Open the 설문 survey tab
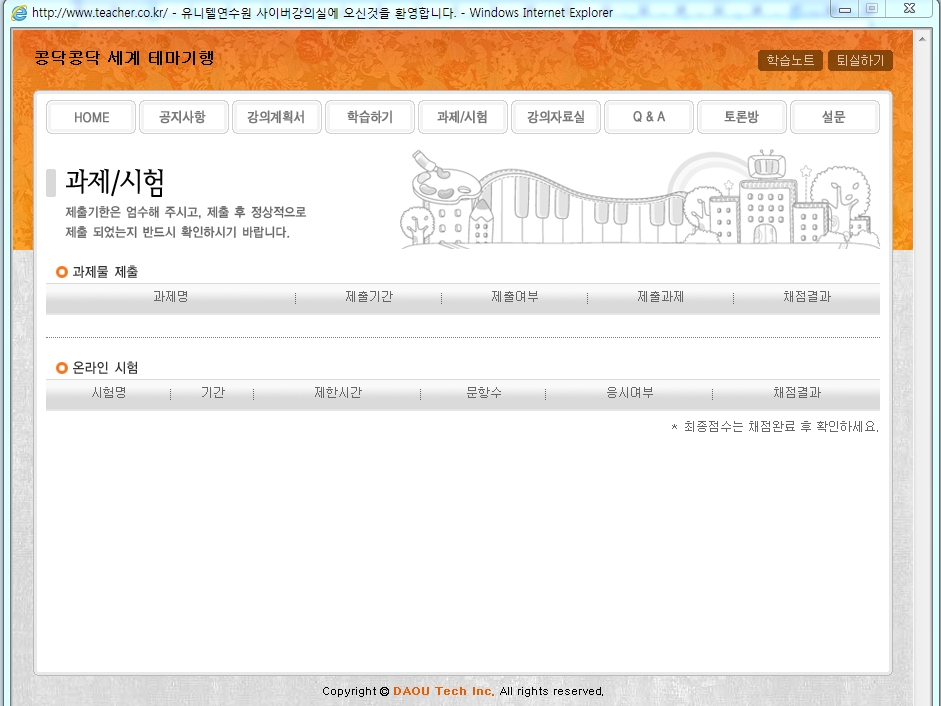 [x=835, y=117]
